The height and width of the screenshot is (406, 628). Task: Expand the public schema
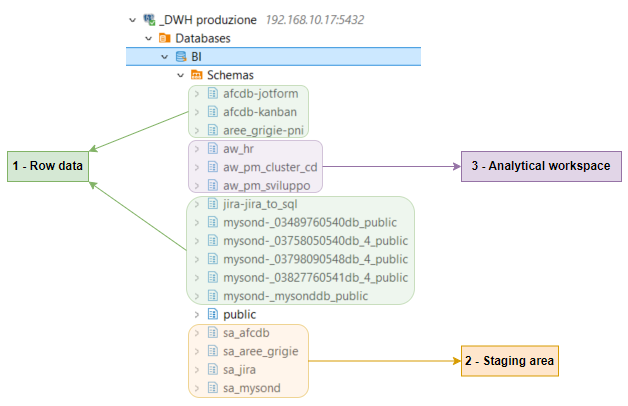pos(197,314)
